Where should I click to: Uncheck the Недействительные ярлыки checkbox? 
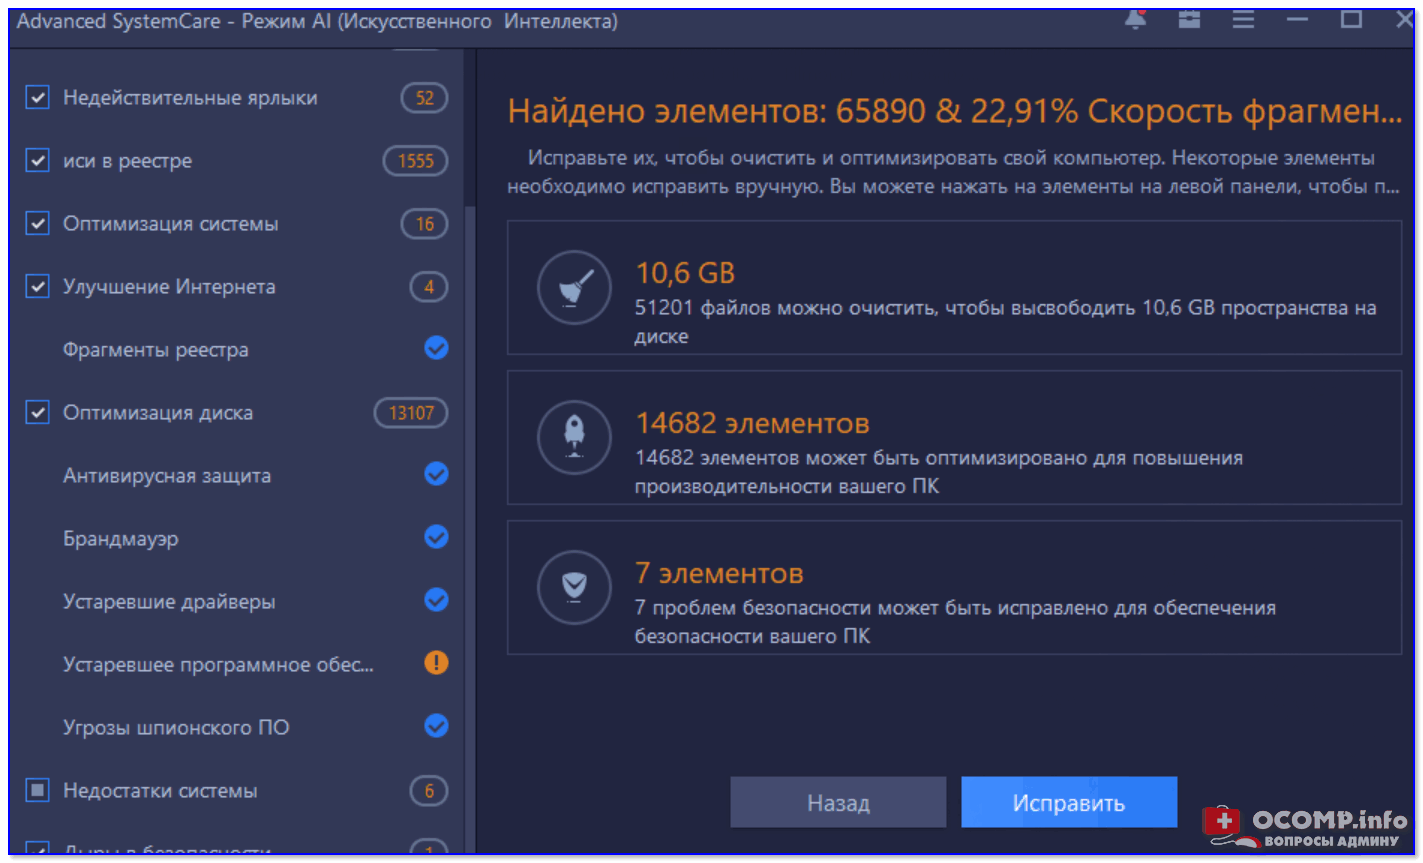coord(38,98)
